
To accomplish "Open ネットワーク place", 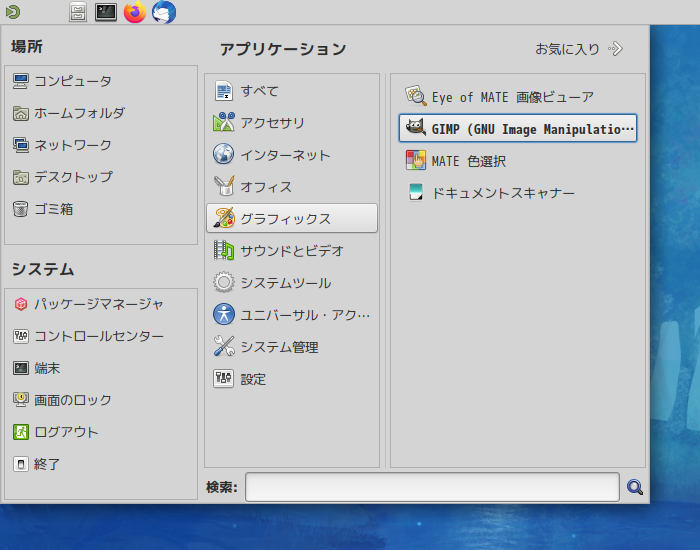I will [x=62, y=145].
